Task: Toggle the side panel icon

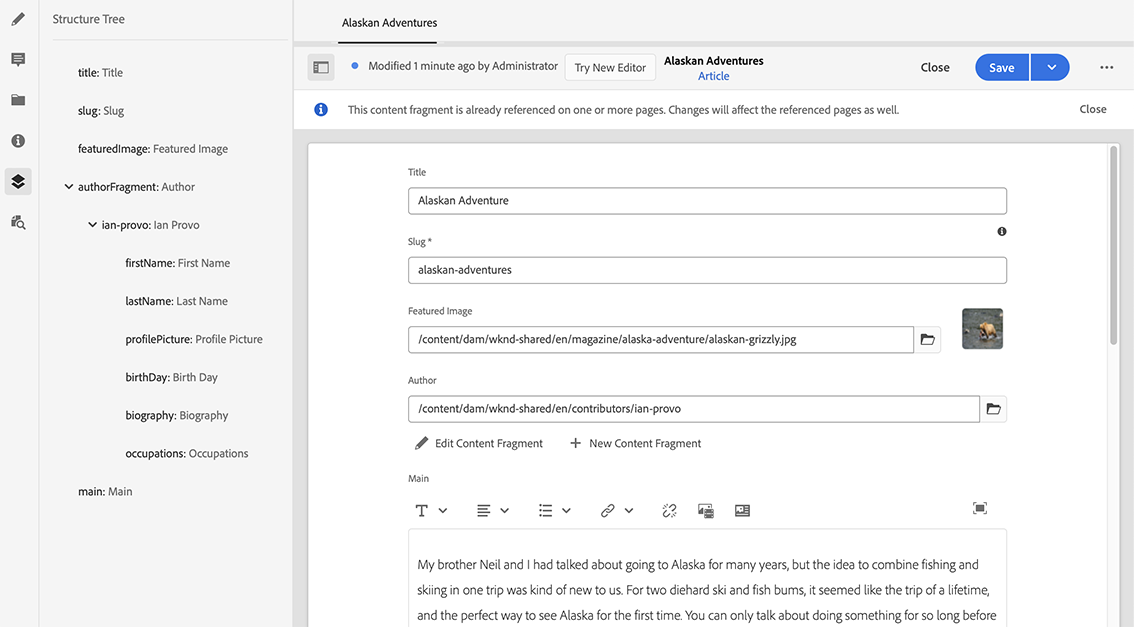Action: point(321,68)
